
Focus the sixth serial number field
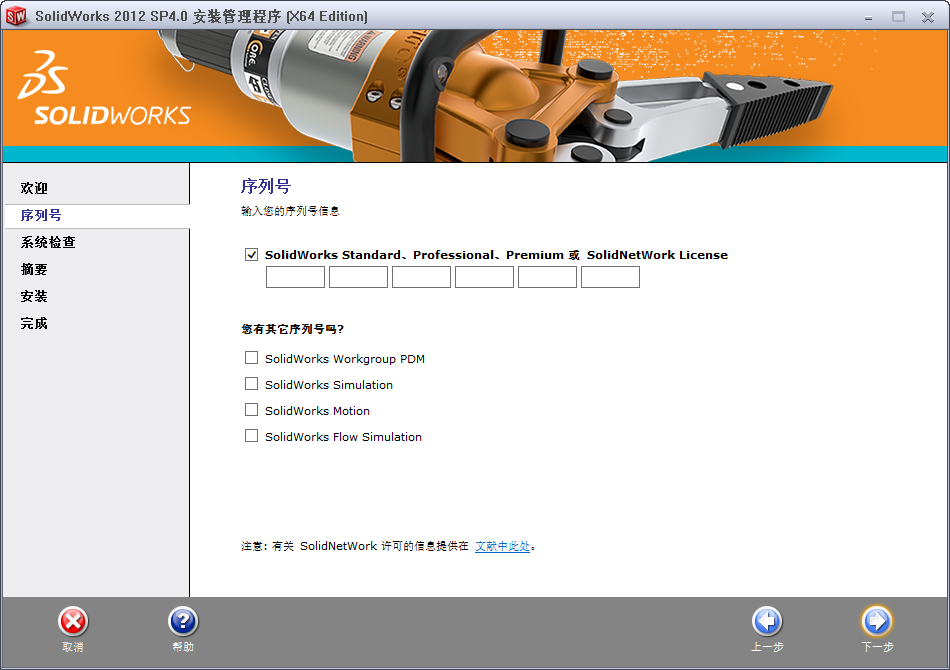tap(610, 277)
